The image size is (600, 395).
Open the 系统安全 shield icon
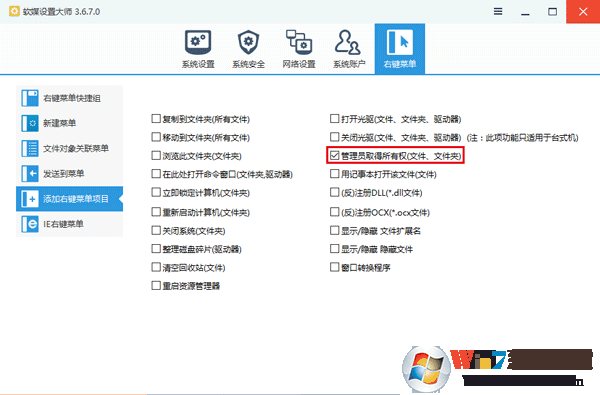coord(248,49)
